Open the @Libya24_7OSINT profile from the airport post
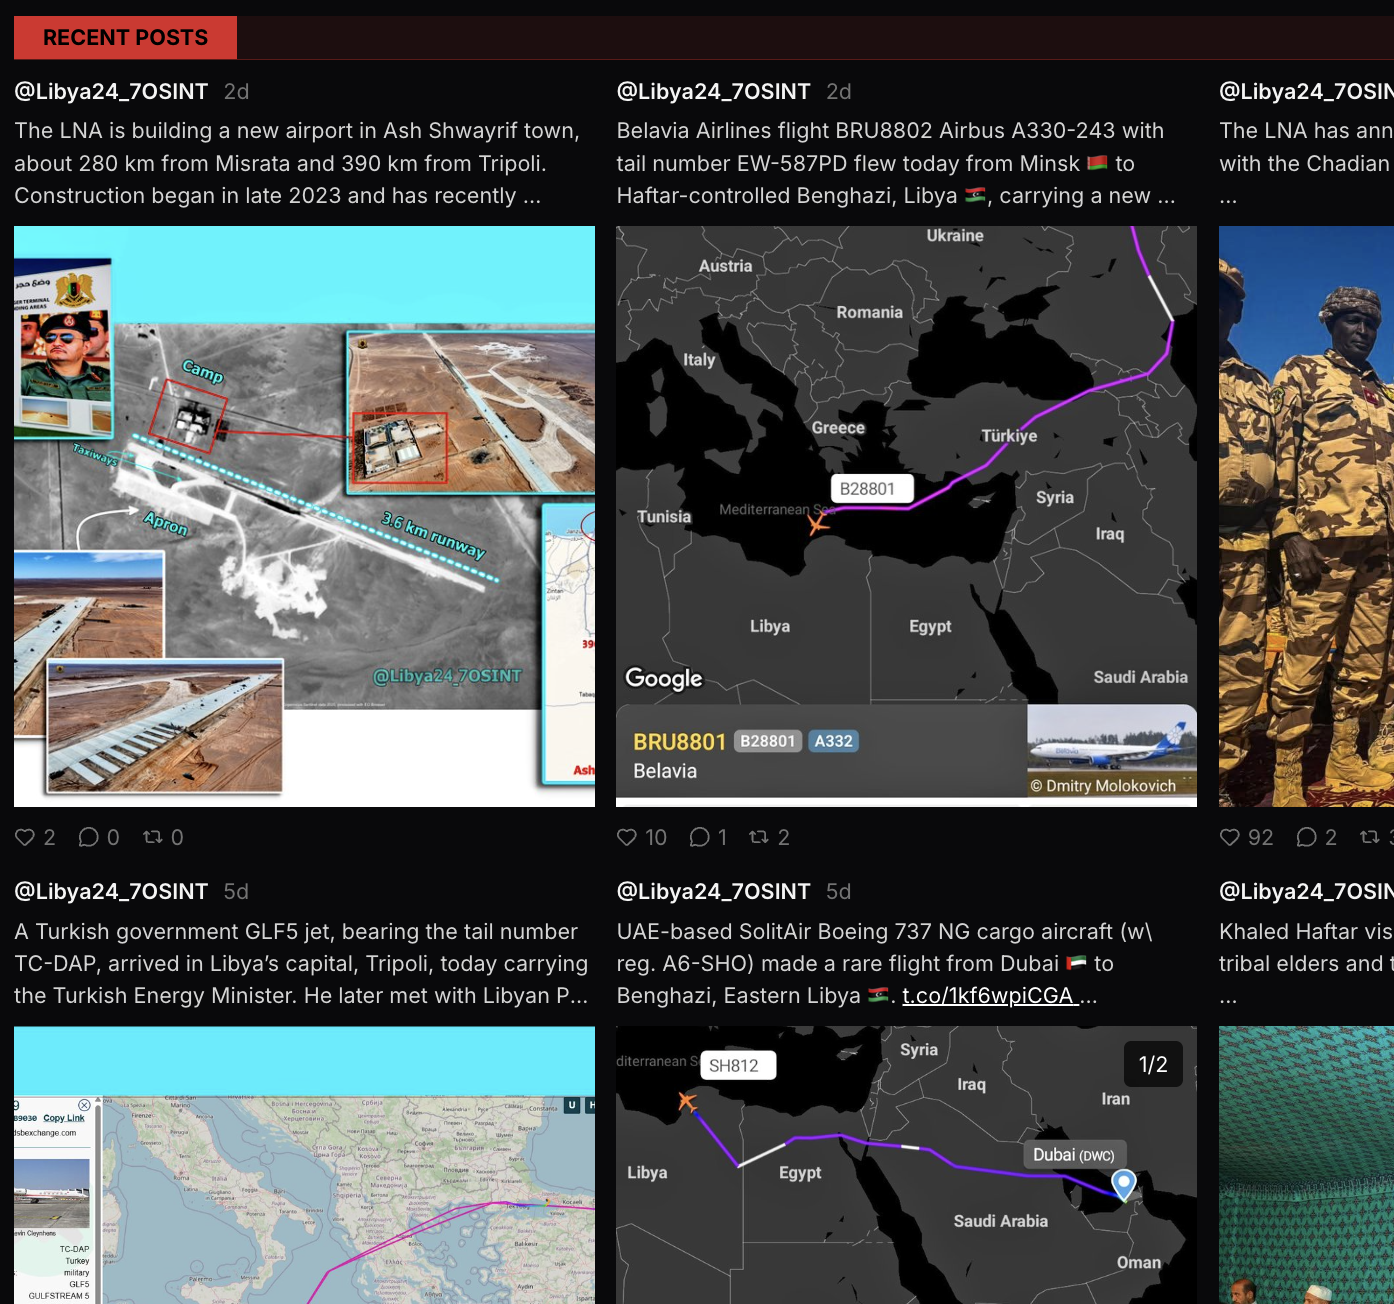 tap(111, 91)
